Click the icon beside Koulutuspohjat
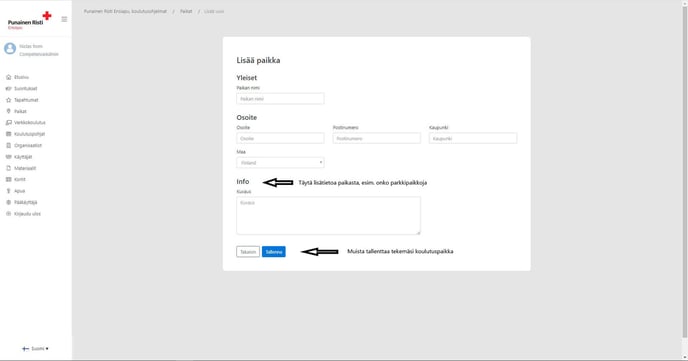688x361 pixels. [x=8, y=134]
